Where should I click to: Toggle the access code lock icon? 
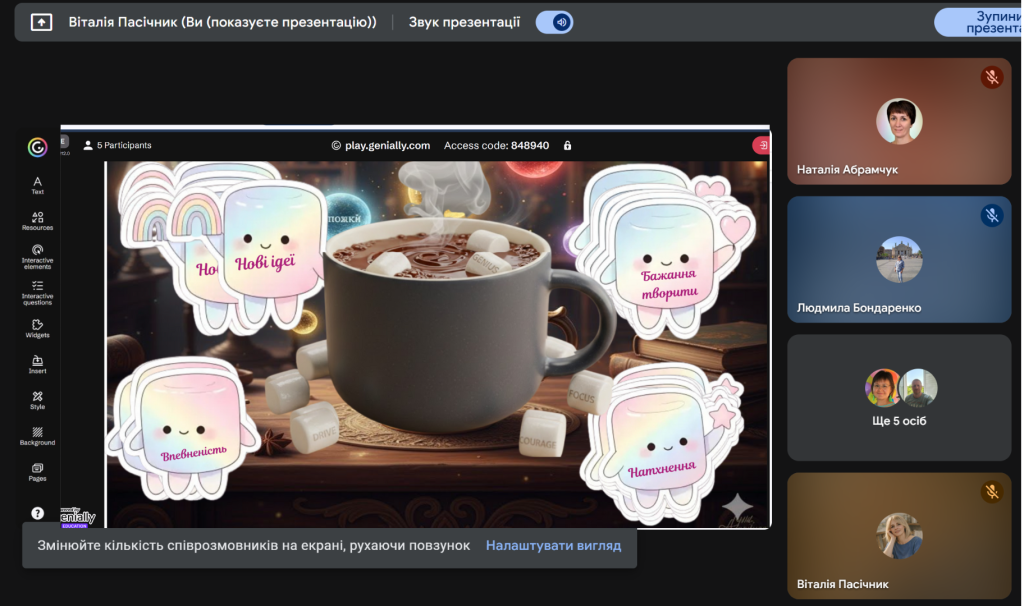click(x=568, y=146)
